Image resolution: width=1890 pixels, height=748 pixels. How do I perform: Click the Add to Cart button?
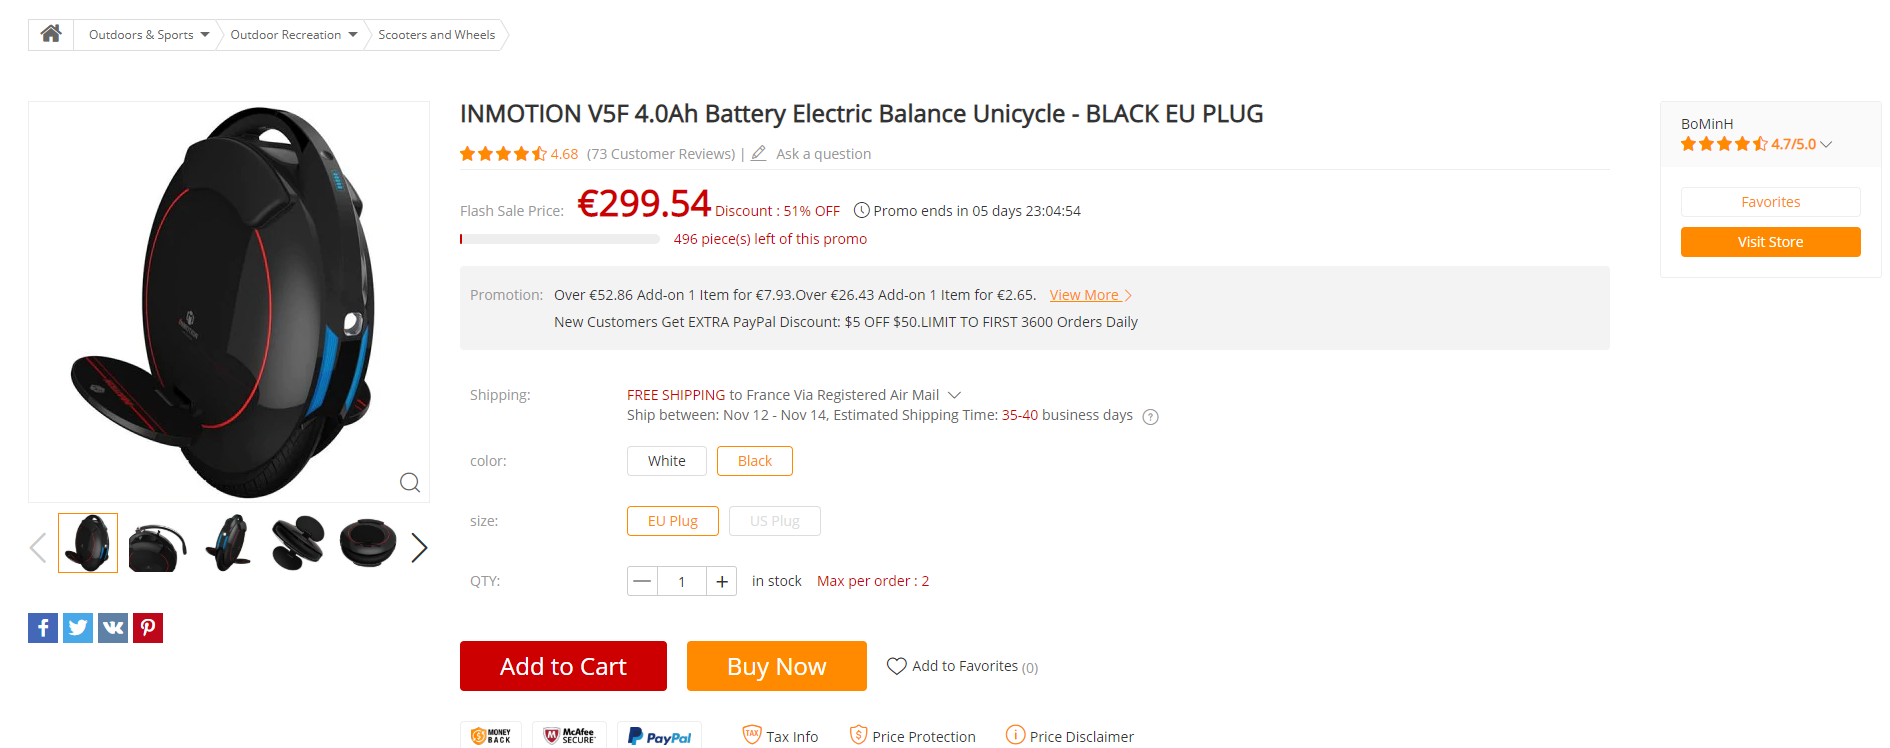pyautogui.click(x=563, y=666)
